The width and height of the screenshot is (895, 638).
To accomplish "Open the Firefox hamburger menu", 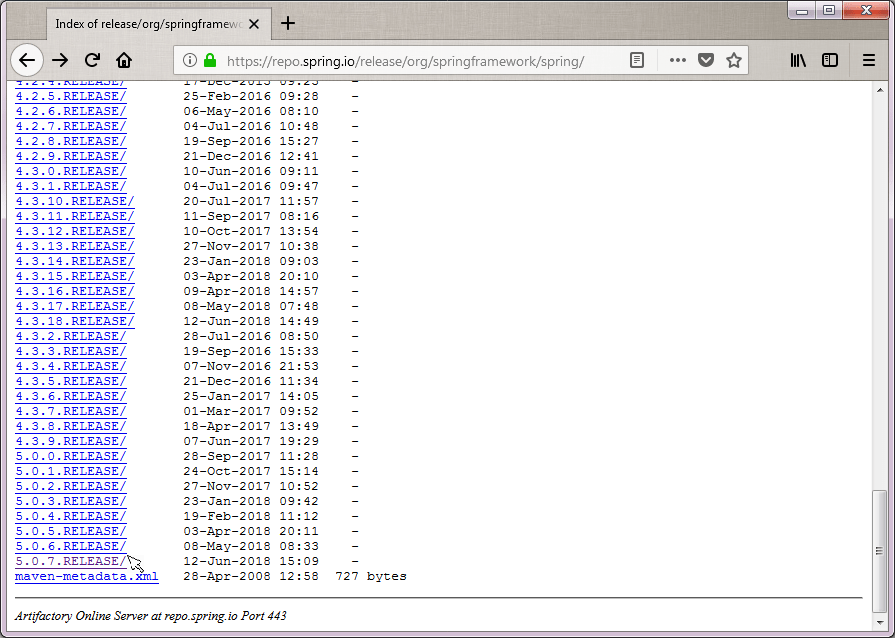I will point(869,60).
